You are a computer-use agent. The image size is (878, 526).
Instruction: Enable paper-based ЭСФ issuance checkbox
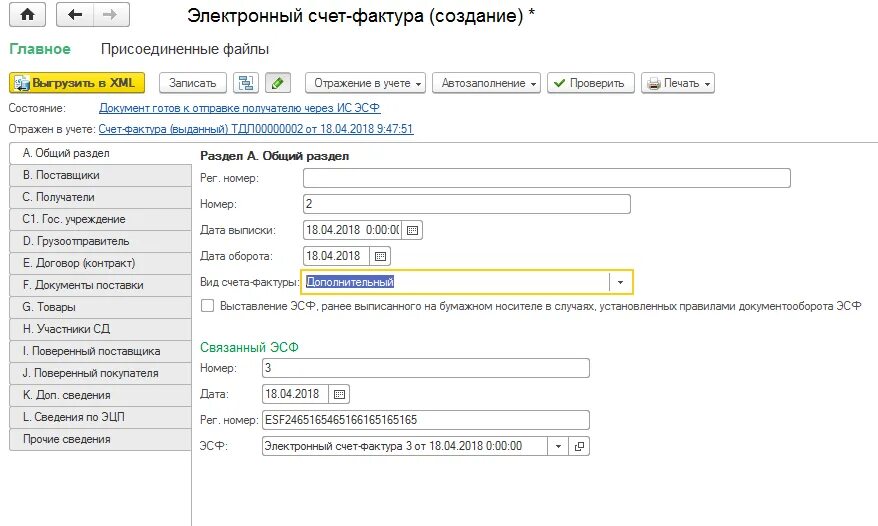pyautogui.click(x=207, y=306)
